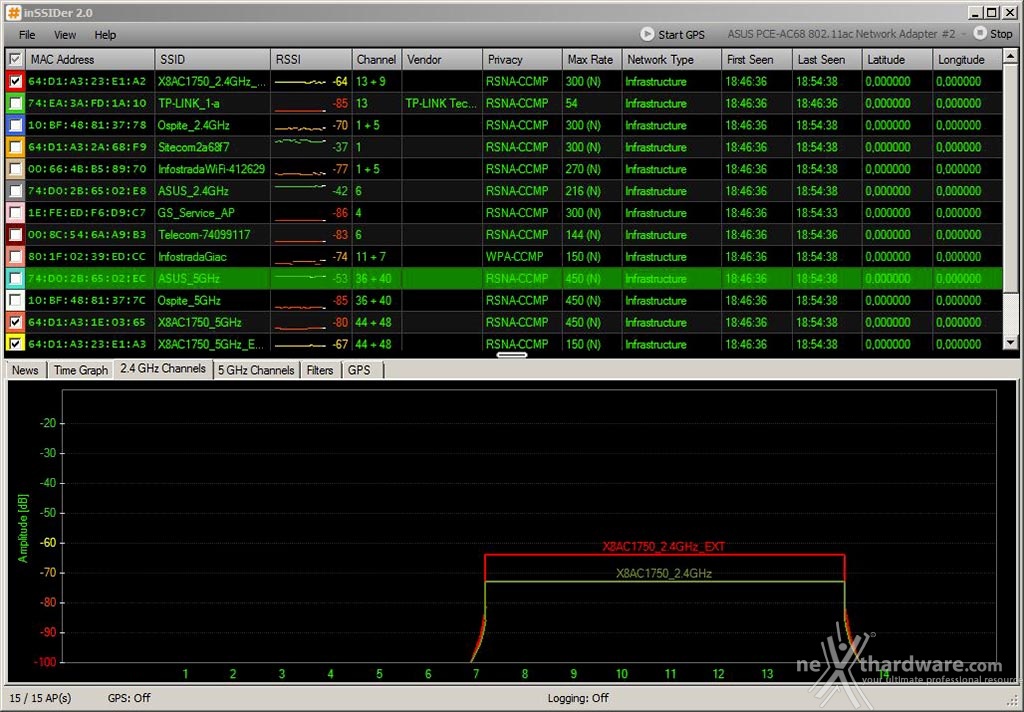Open the Filters tab
This screenshot has height=712, width=1024.
(x=320, y=370)
